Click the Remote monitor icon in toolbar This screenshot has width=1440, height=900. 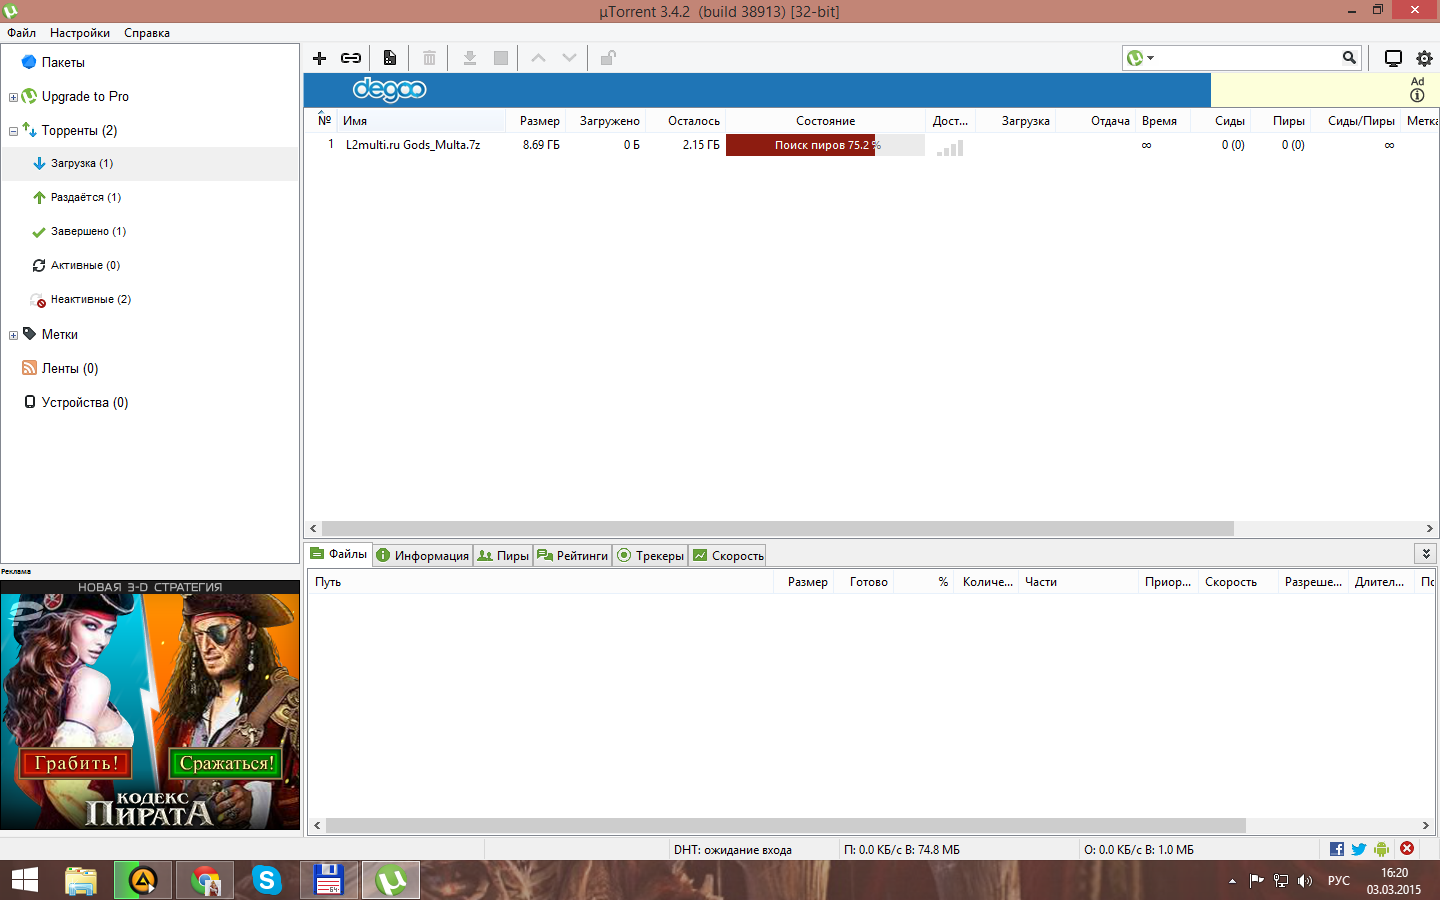pyautogui.click(x=1393, y=58)
